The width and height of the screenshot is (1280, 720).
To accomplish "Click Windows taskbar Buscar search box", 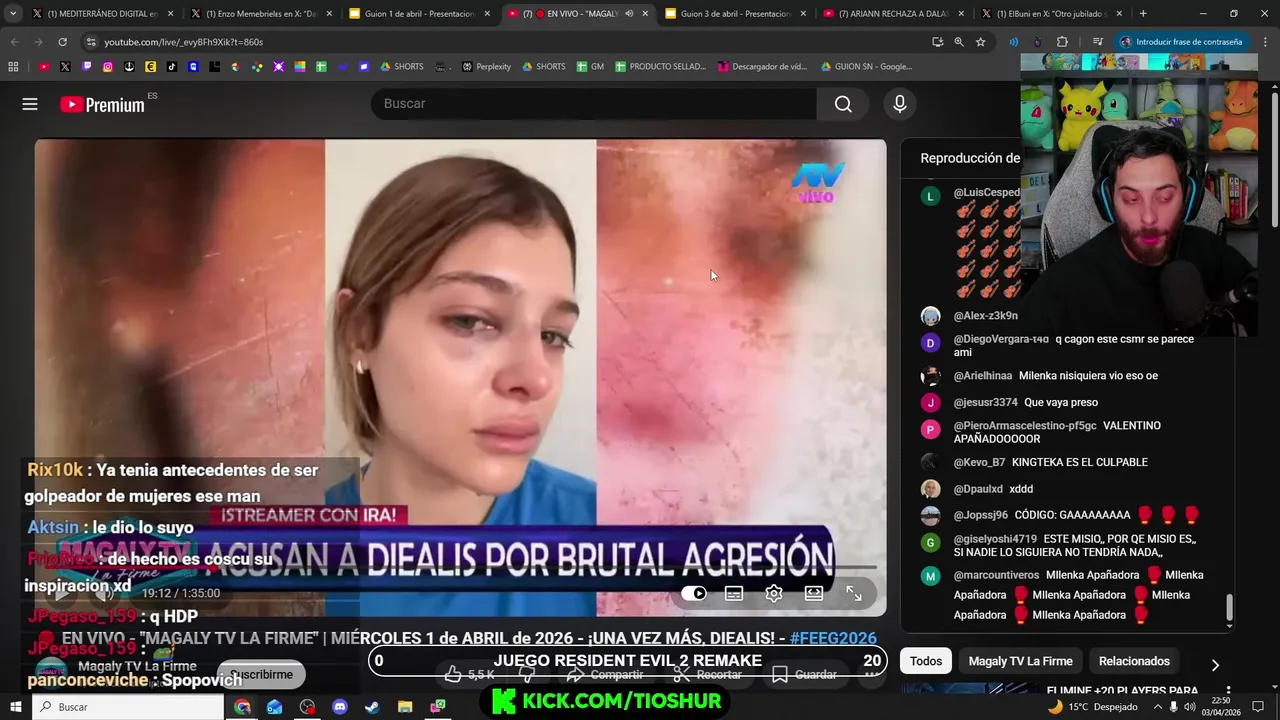I will point(129,707).
